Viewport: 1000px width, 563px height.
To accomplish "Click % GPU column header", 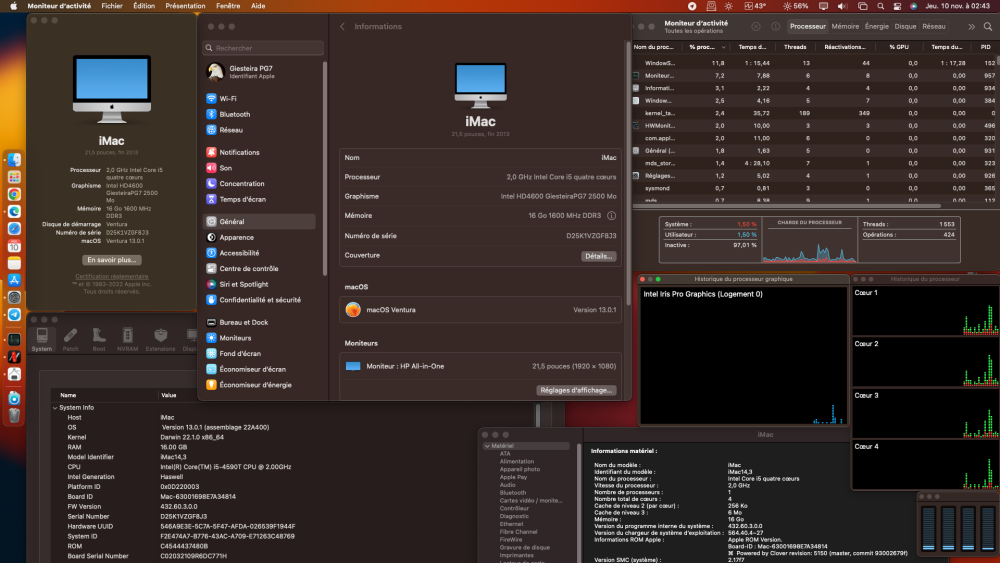I will tap(899, 47).
